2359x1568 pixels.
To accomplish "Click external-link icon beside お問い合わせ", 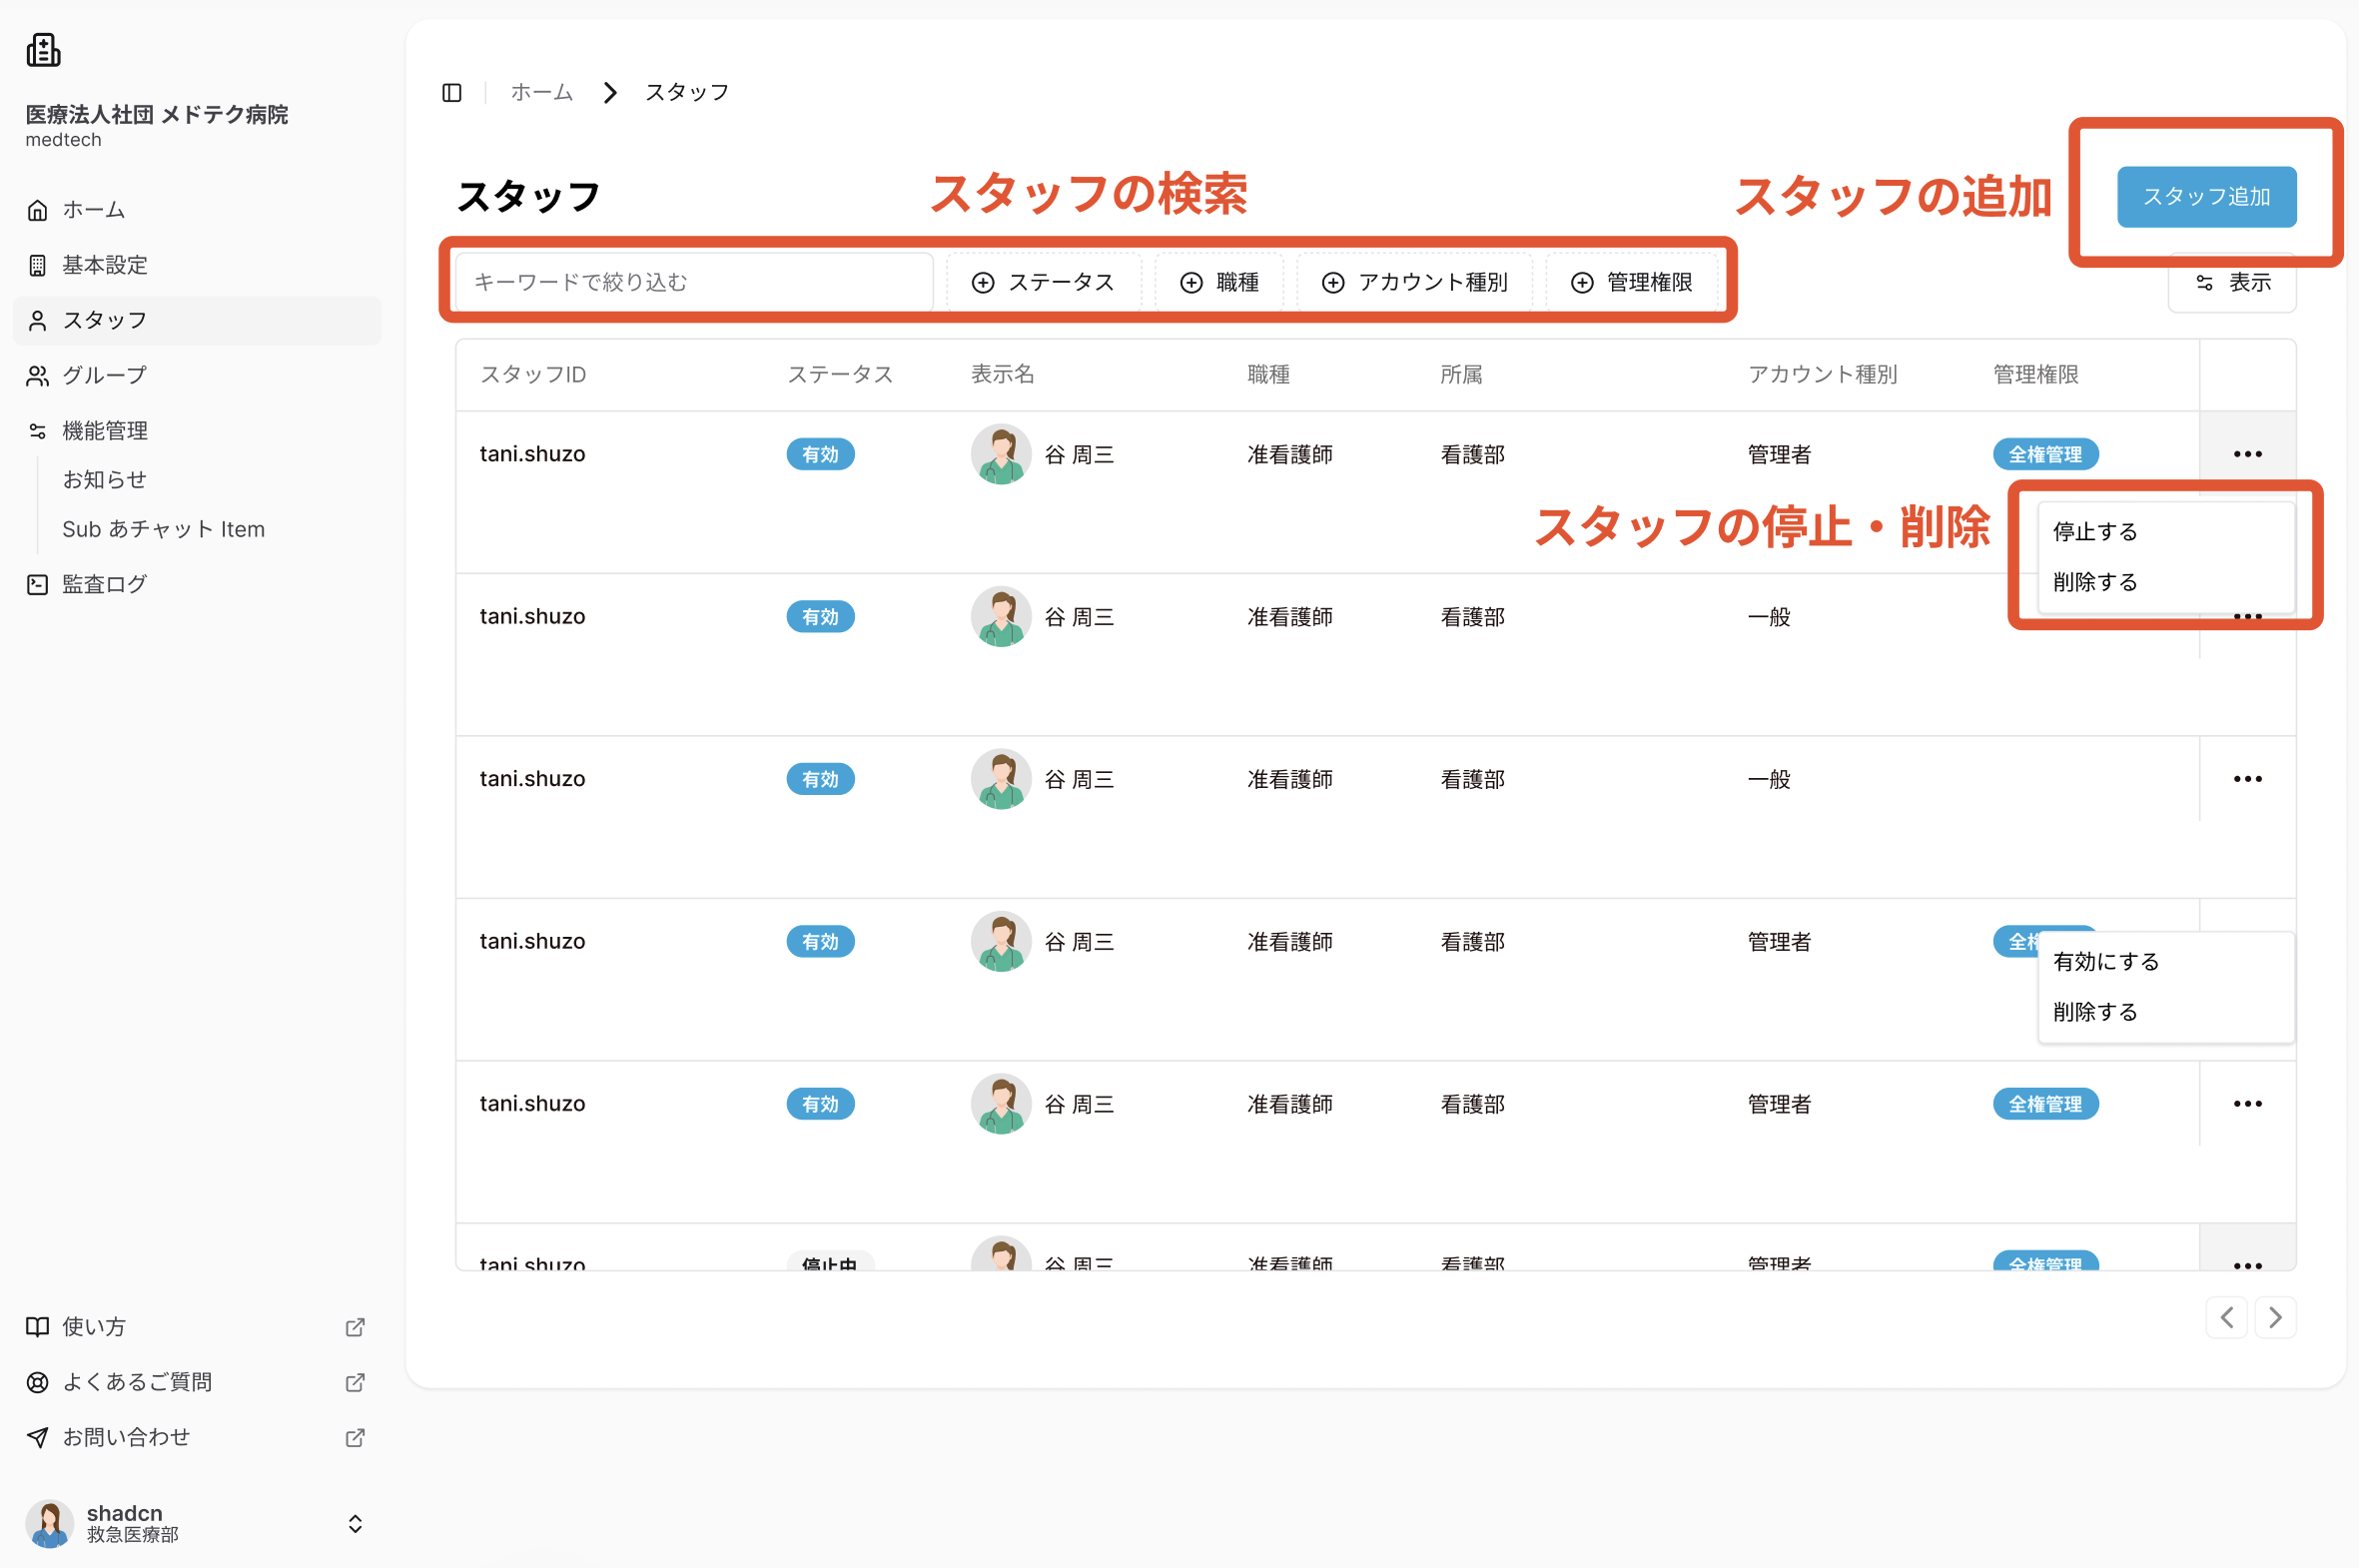I will [355, 1437].
